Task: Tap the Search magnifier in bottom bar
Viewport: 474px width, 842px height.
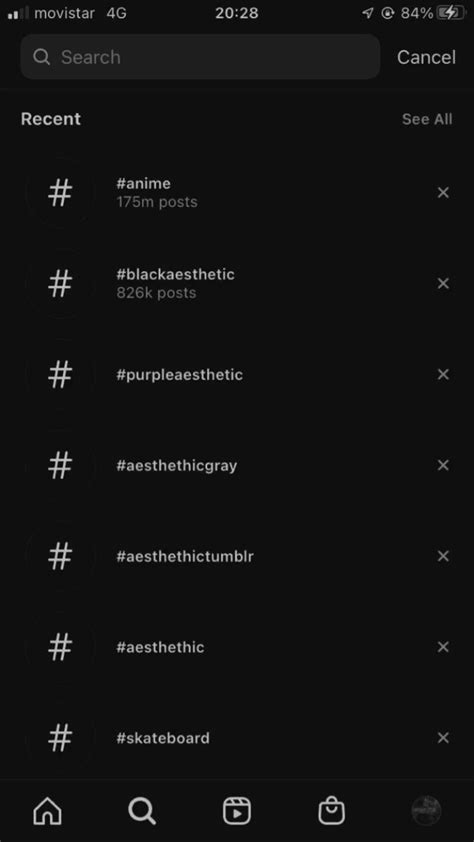Action: [142, 810]
